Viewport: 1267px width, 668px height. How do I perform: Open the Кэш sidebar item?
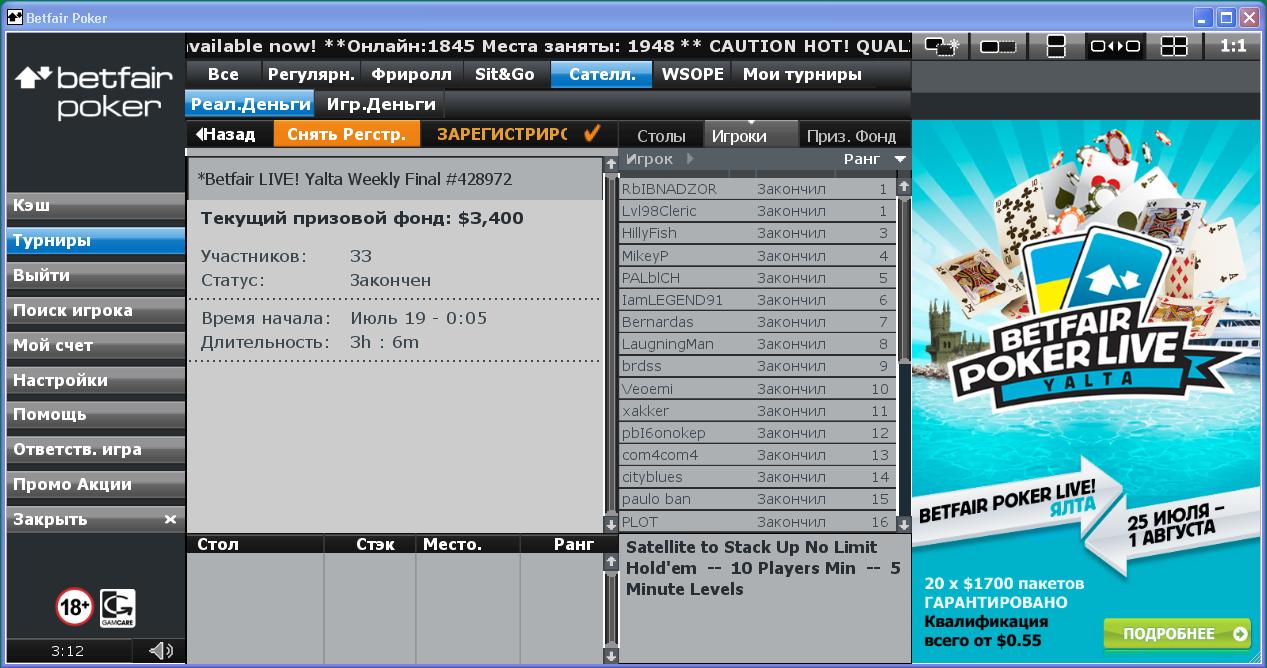pos(95,206)
